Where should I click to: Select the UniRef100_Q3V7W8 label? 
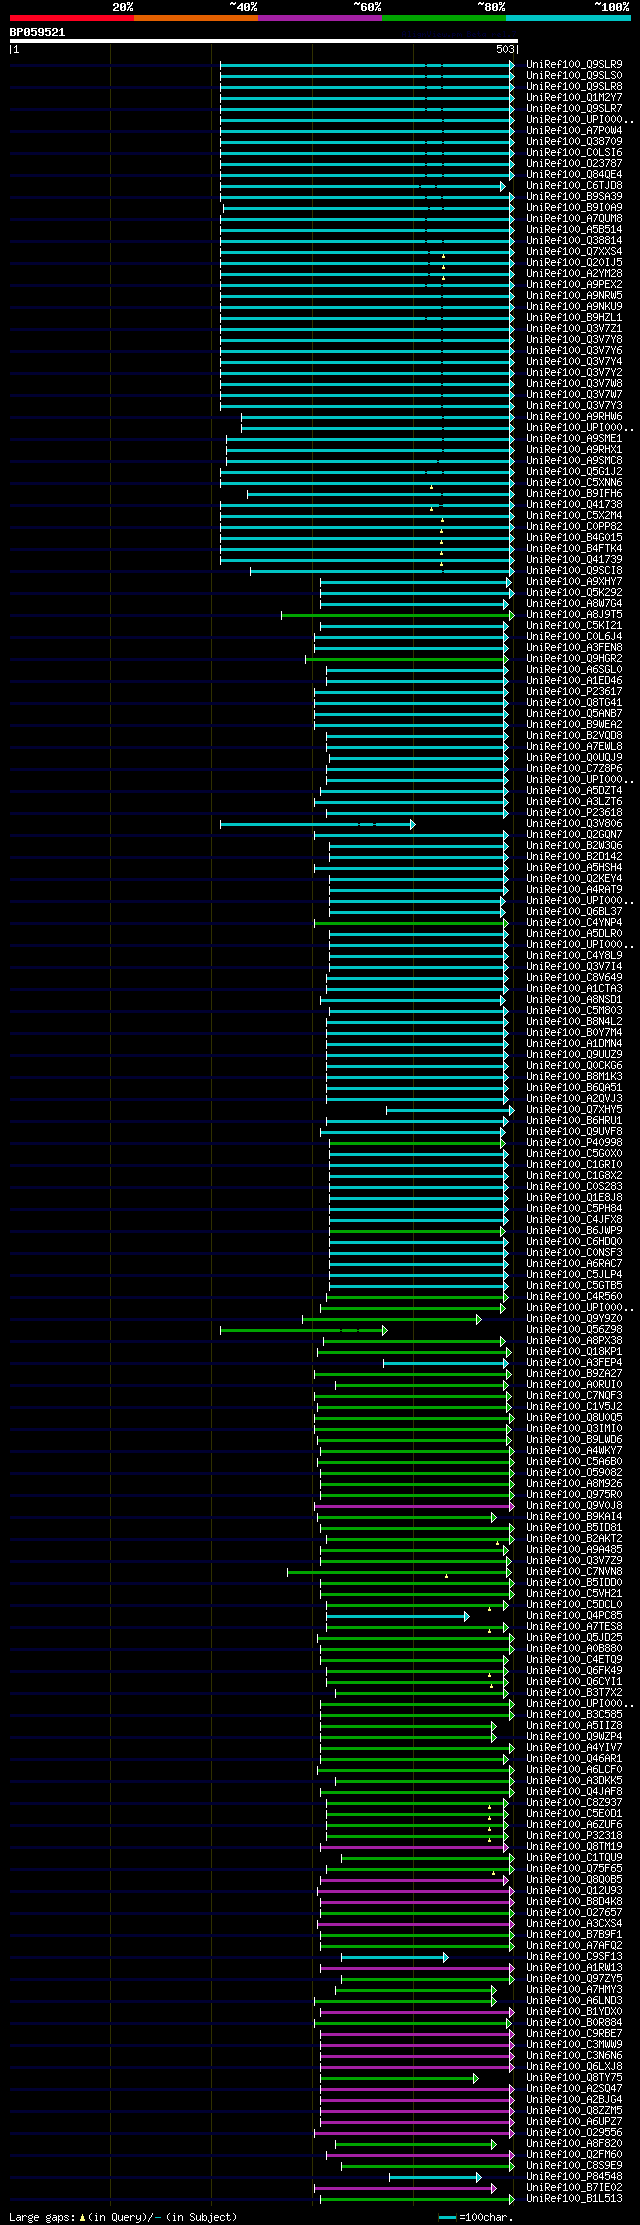tap(574, 383)
